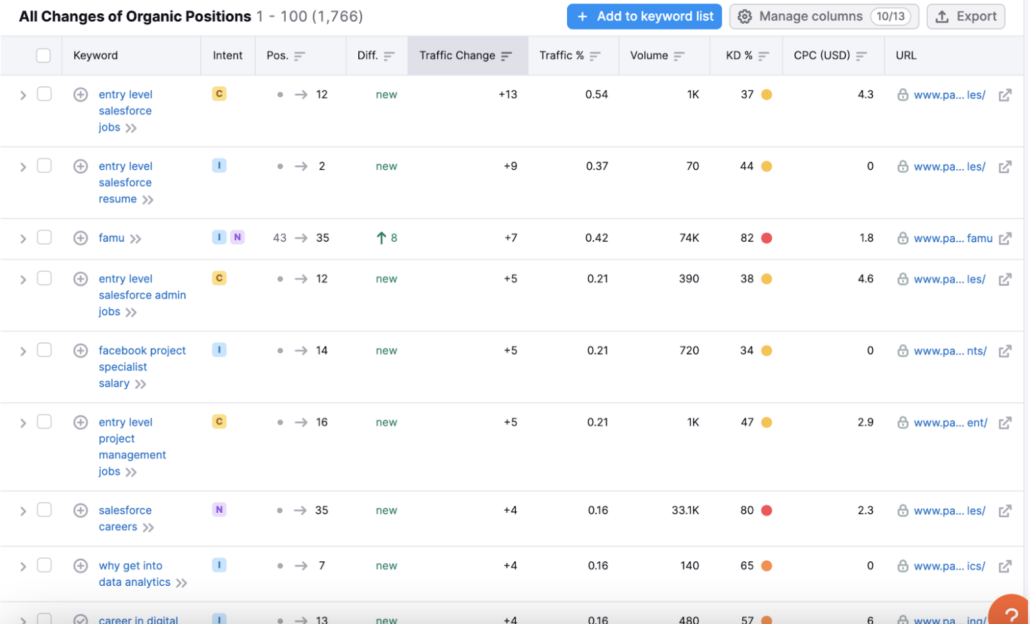Expand the salesforce careers row
Screen dimensions: 1030x624
(21, 510)
